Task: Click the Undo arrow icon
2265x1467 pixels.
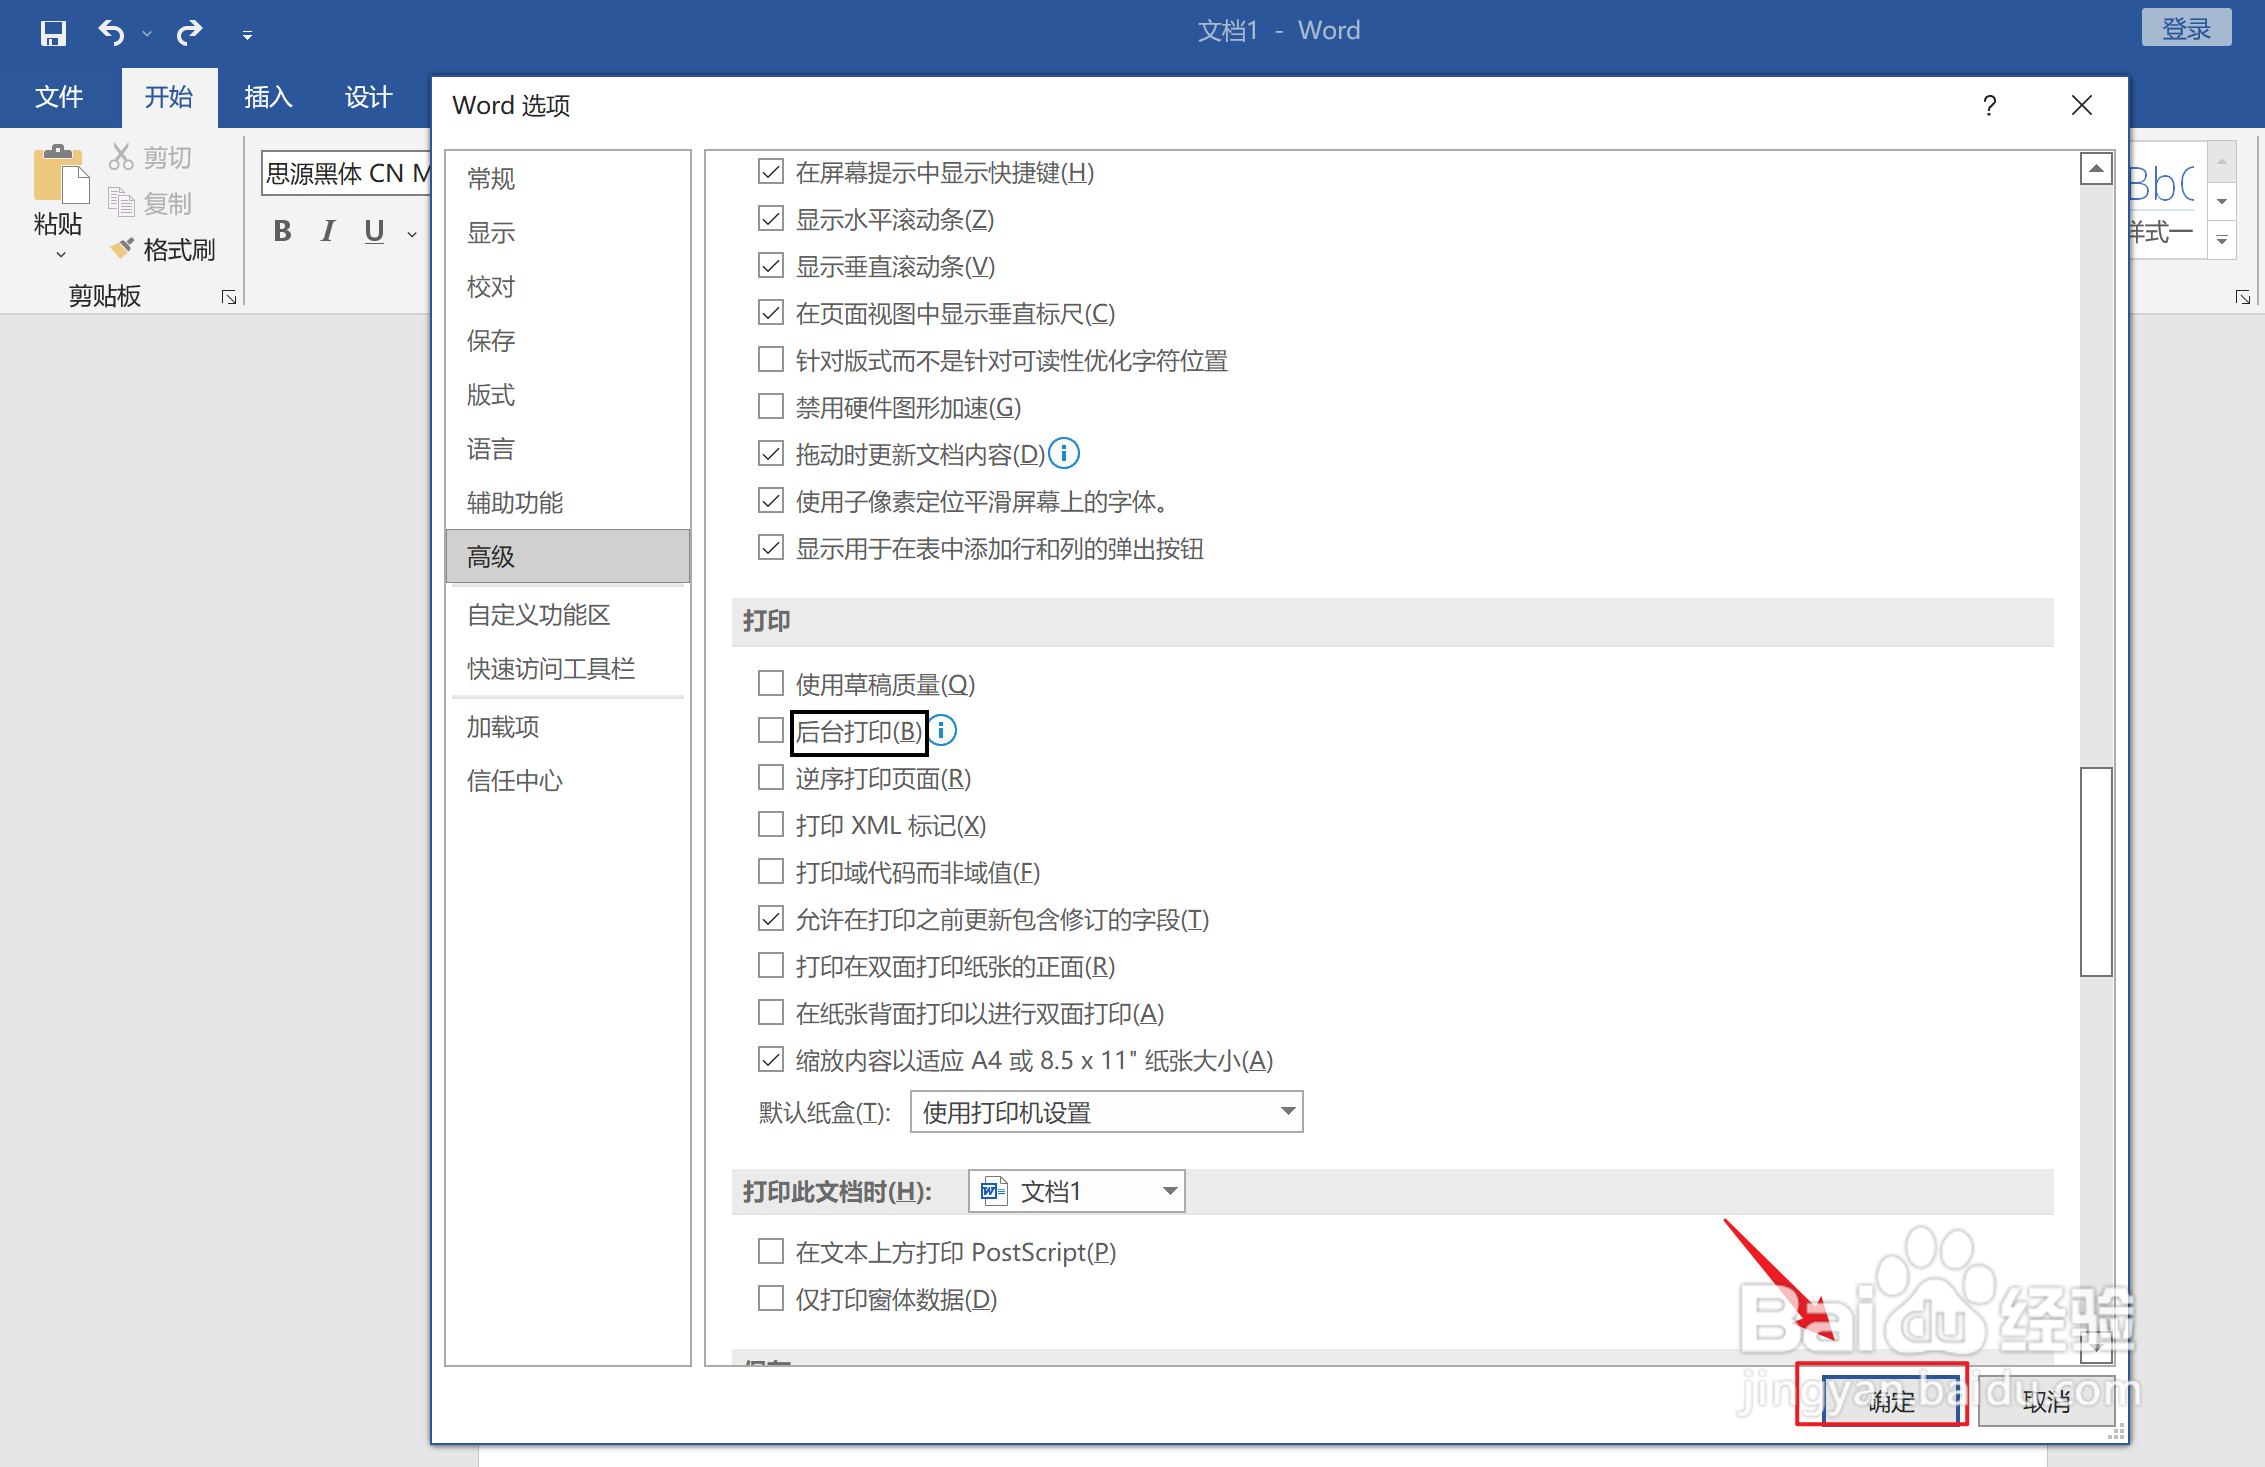Action: point(110,33)
